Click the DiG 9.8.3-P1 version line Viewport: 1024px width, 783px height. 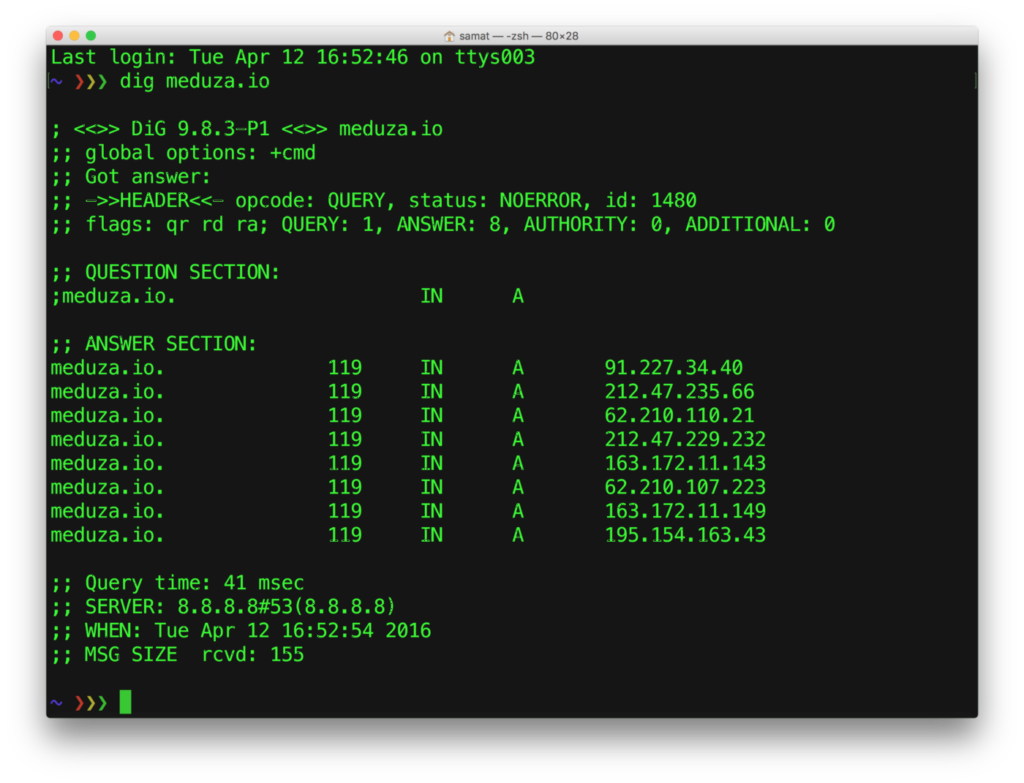coord(247,129)
